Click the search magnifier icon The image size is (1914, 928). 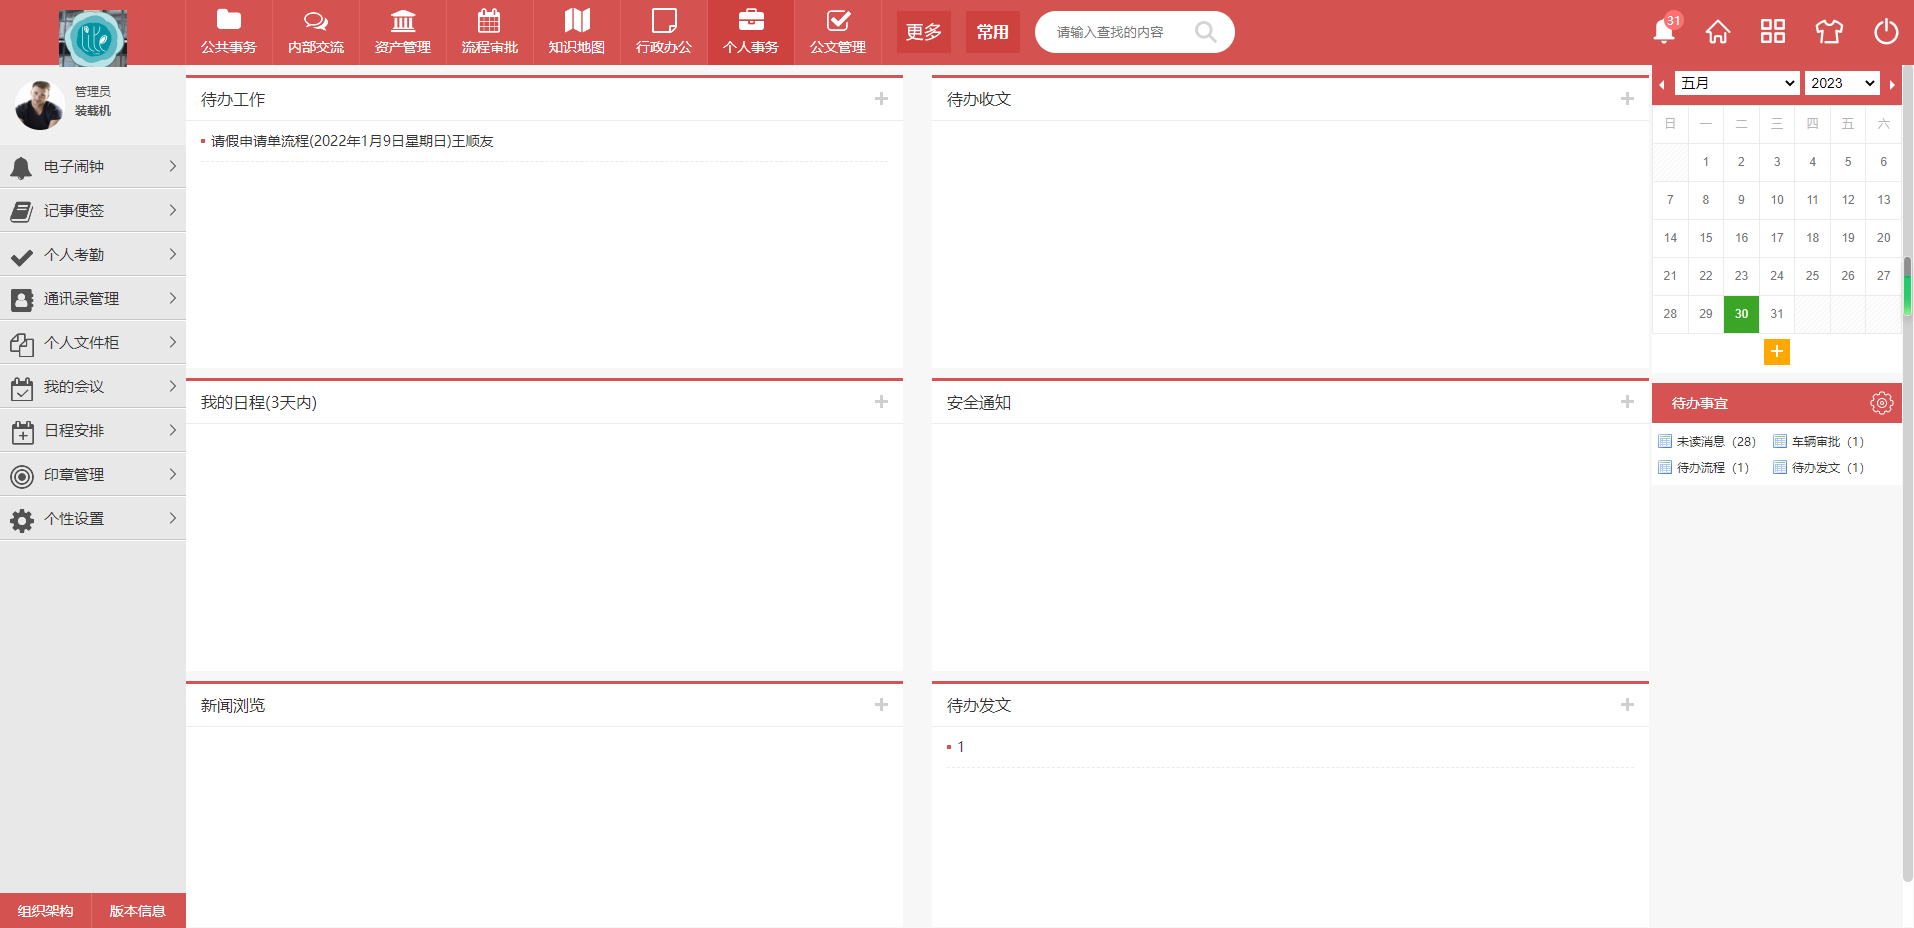[x=1205, y=32]
